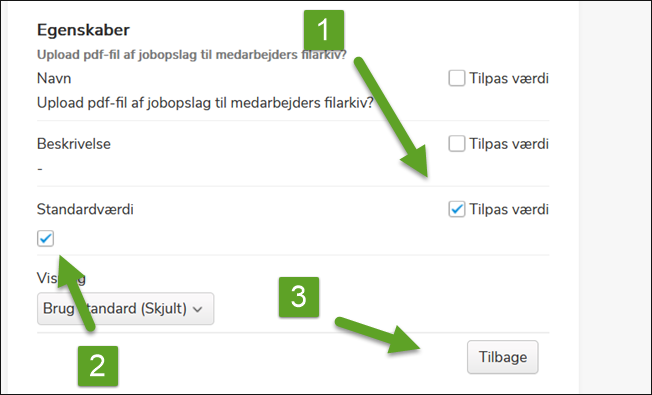
Task: Untick the checkbox under Standardværdi
Action: [45, 238]
